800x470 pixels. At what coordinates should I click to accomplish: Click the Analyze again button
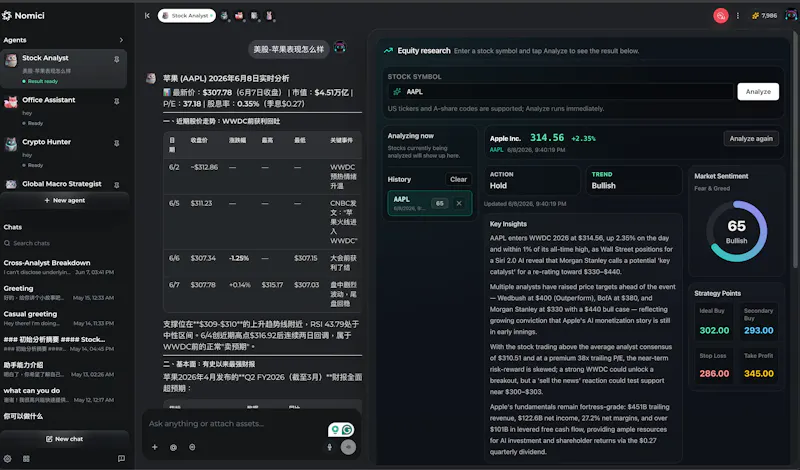coord(751,138)
